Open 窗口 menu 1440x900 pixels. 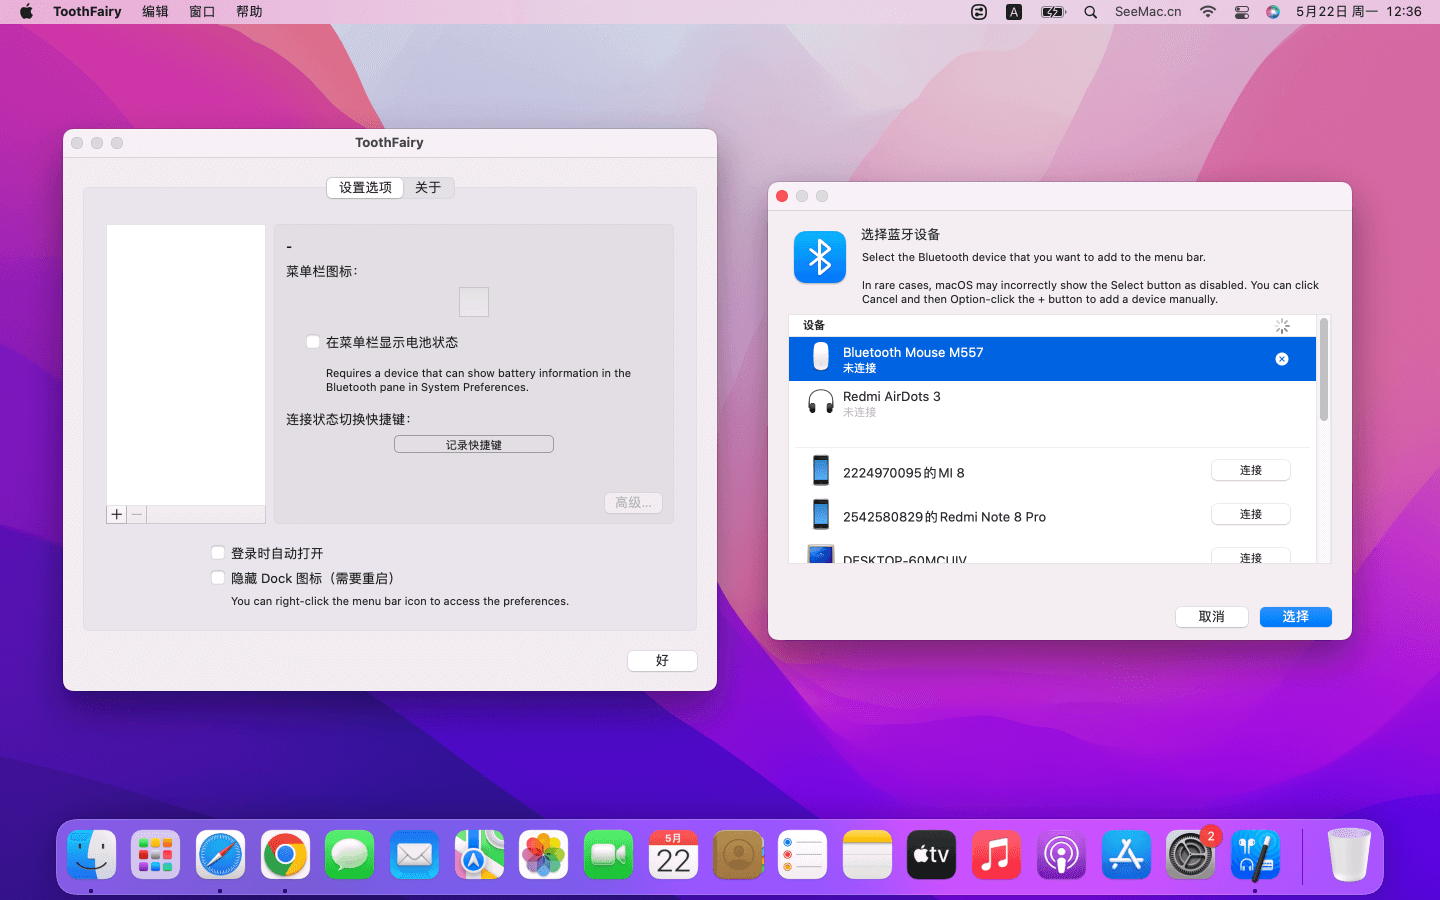click(202, 12)
